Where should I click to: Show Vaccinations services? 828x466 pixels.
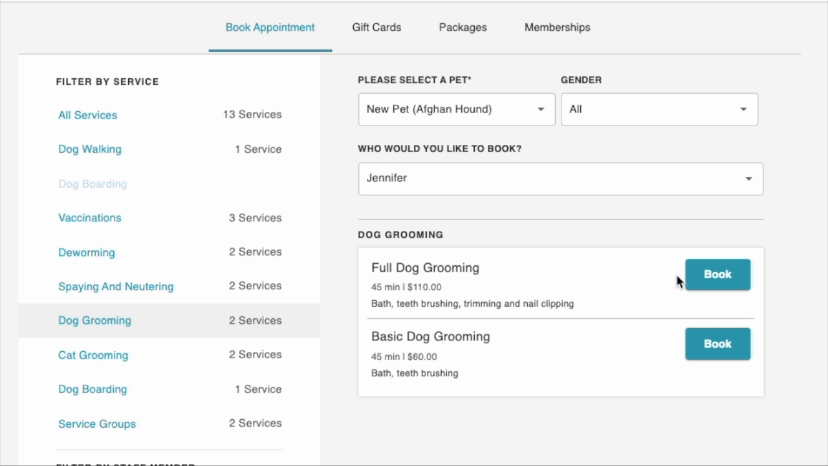point(90,218)
